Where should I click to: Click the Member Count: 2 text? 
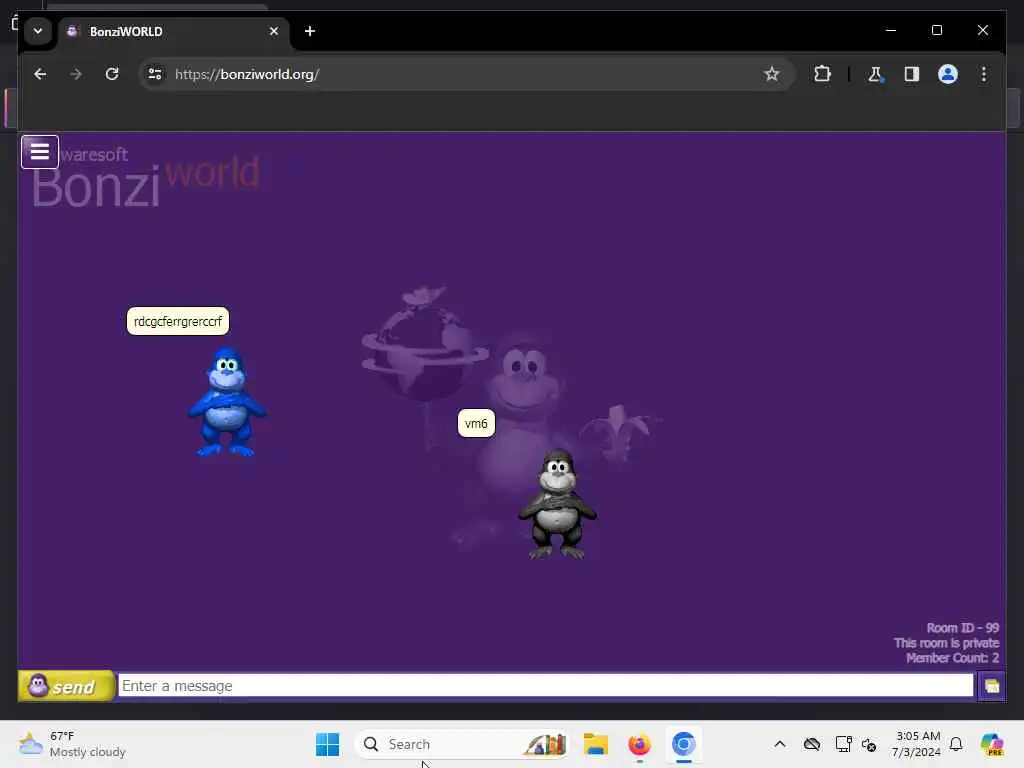pyautogui.click(x=952, y=658)
